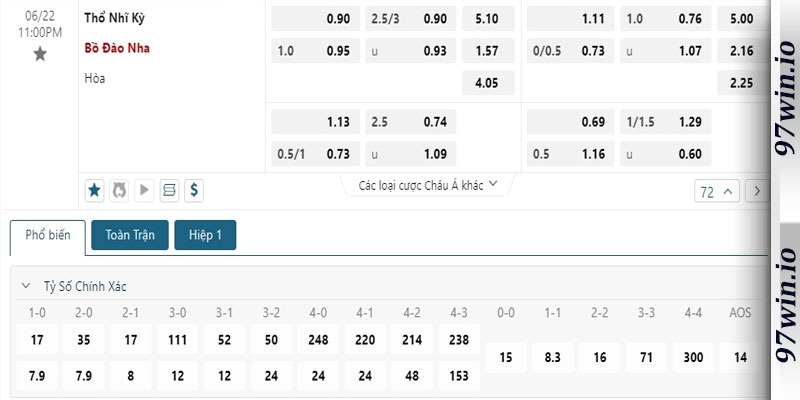
Task: Choose 0-0 correct score odds 15
Action: (x=506, y=358)
